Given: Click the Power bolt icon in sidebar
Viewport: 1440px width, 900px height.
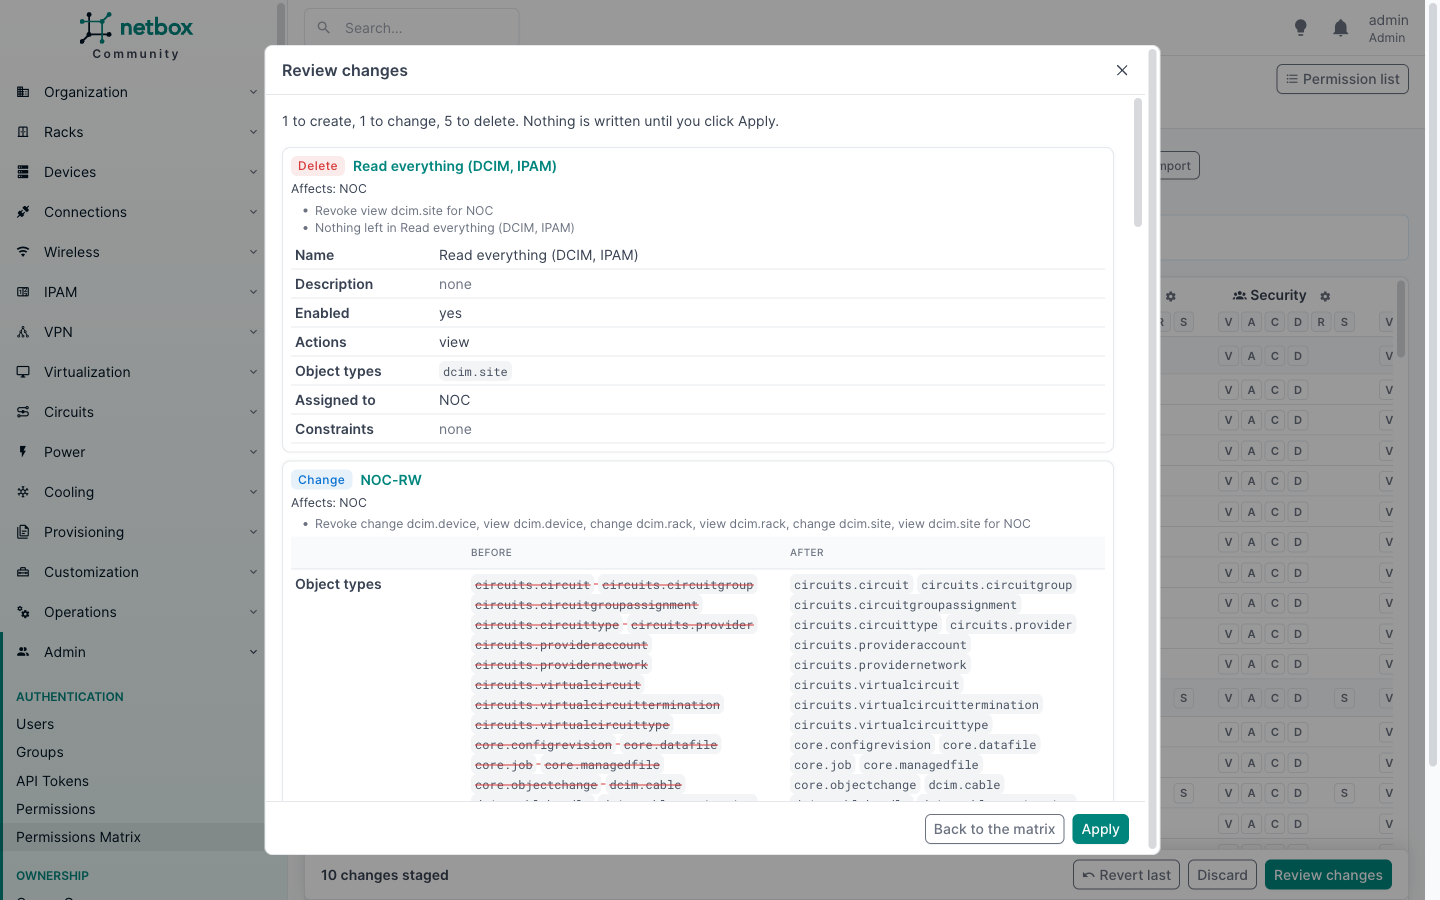Looking at the screenshot, I should click(23, 452).
